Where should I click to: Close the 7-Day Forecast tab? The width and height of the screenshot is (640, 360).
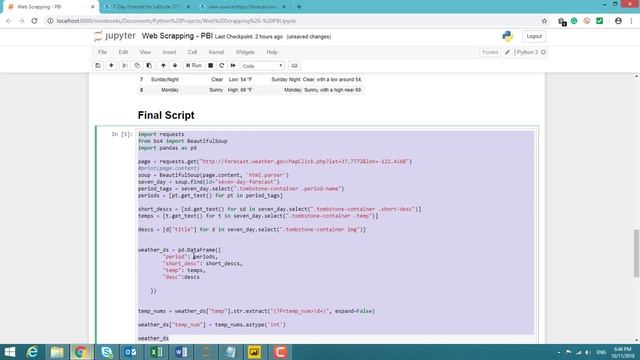[188, 7]
